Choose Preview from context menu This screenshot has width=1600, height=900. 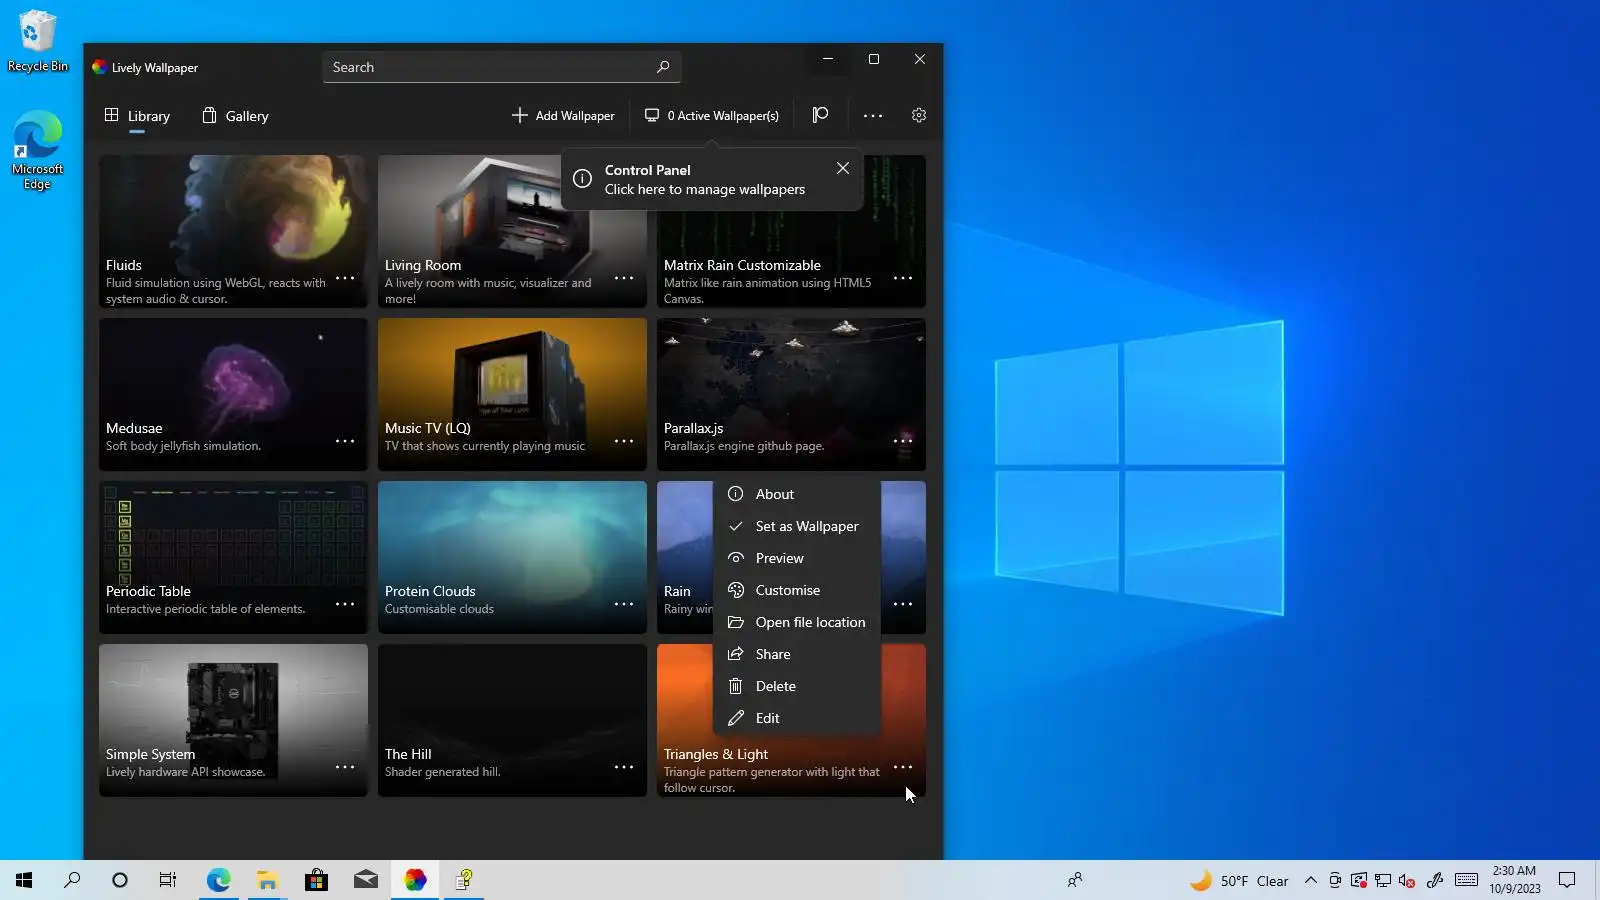[x=797, y=558]
